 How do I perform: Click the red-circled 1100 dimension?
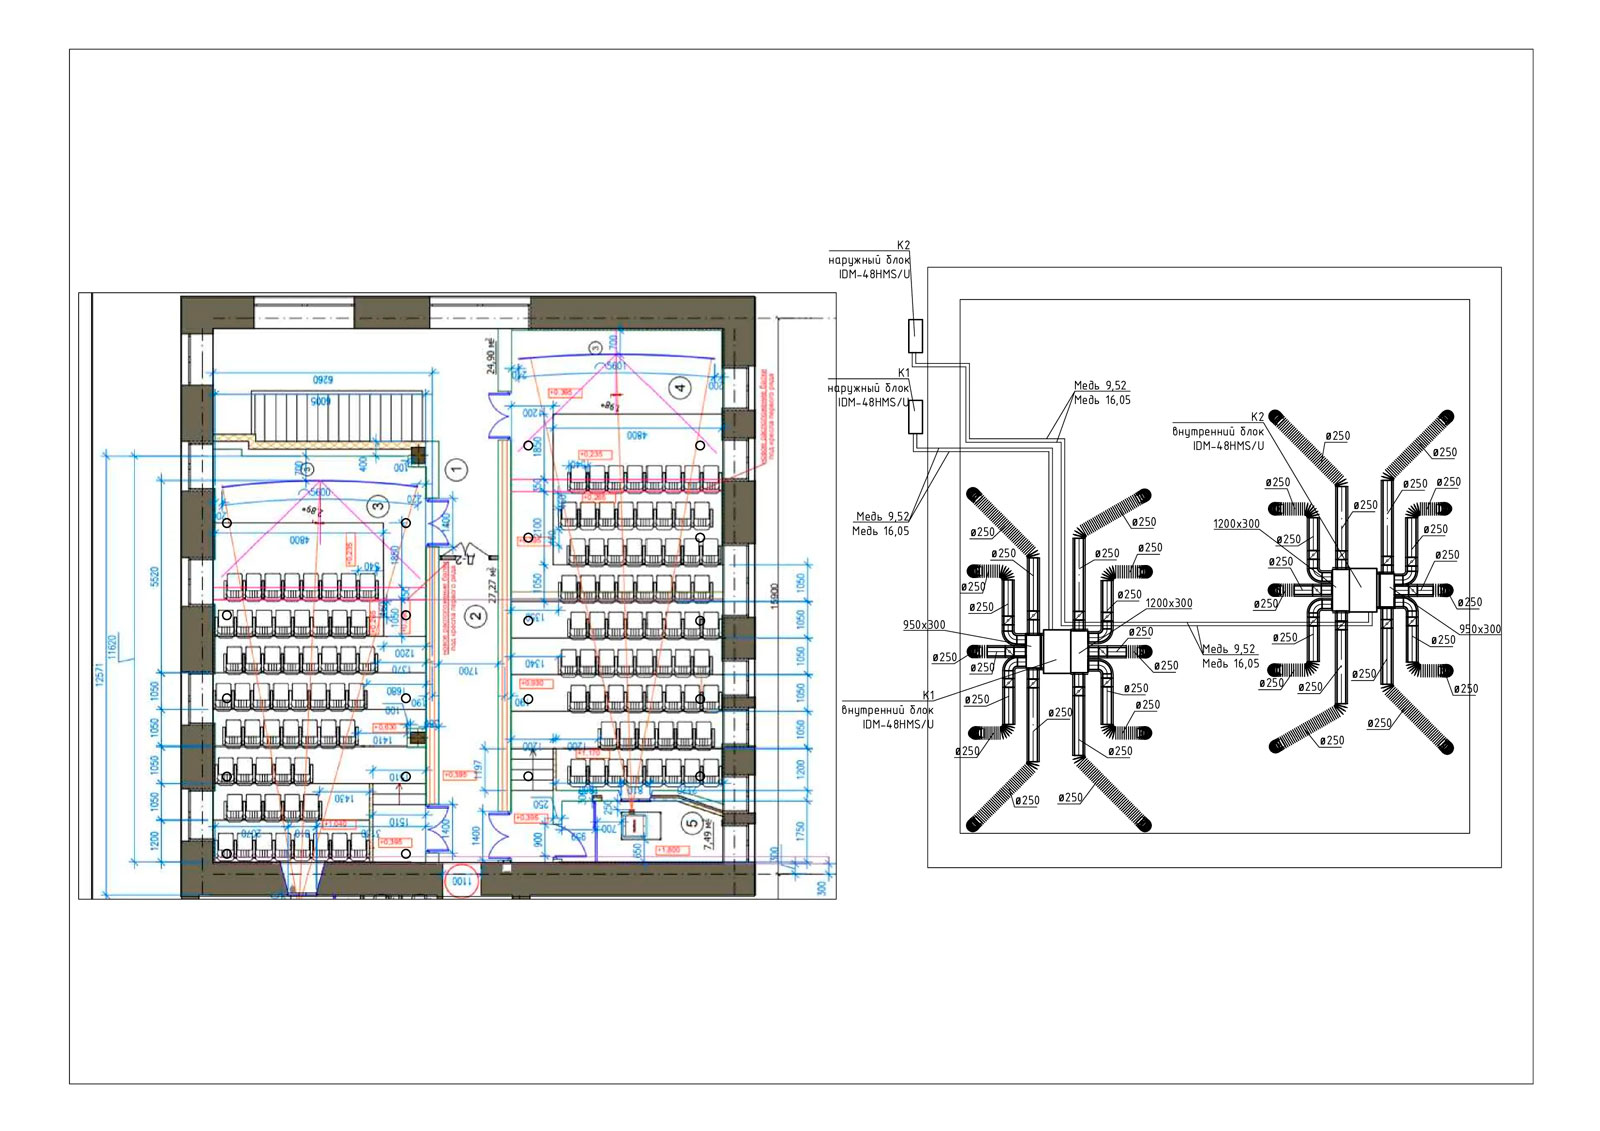coord(461,882)
